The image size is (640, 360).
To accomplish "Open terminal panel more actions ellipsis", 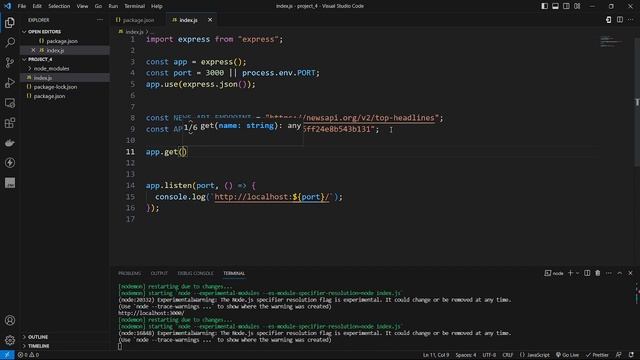I will [609, 273].
